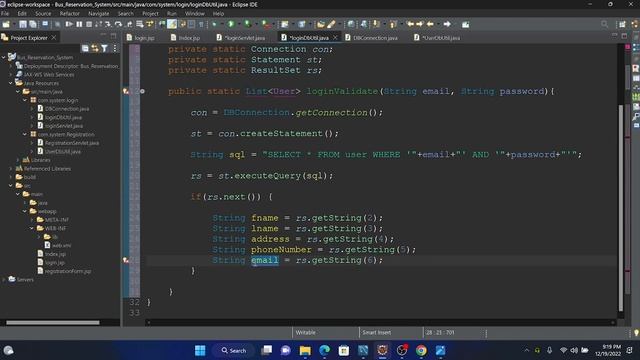This screenshot has width=640, height=360.
Task: Click the Open Type folder toolbar icon
Action: [321, 24]
